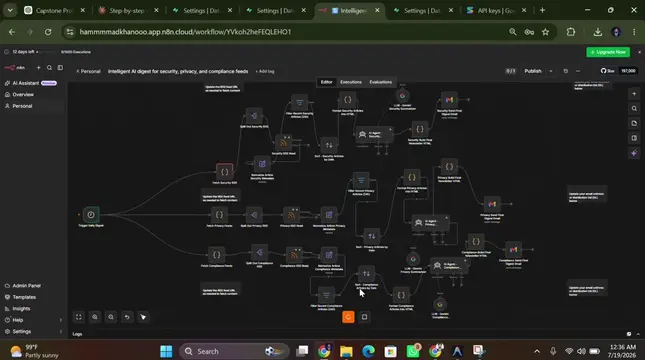
Task: Open the Split Out Privacy RSS node
Action: click(254, 214)
